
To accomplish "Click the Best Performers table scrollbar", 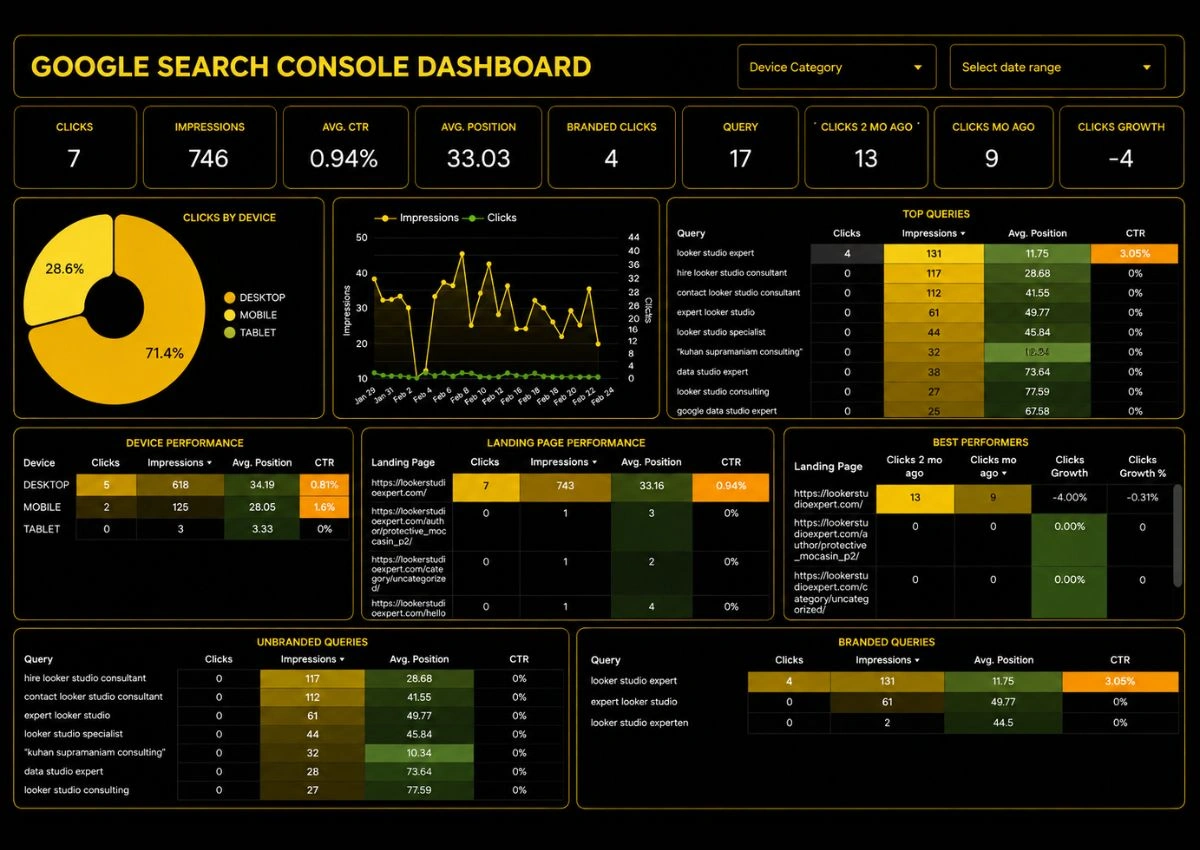I will (1177, 537).
